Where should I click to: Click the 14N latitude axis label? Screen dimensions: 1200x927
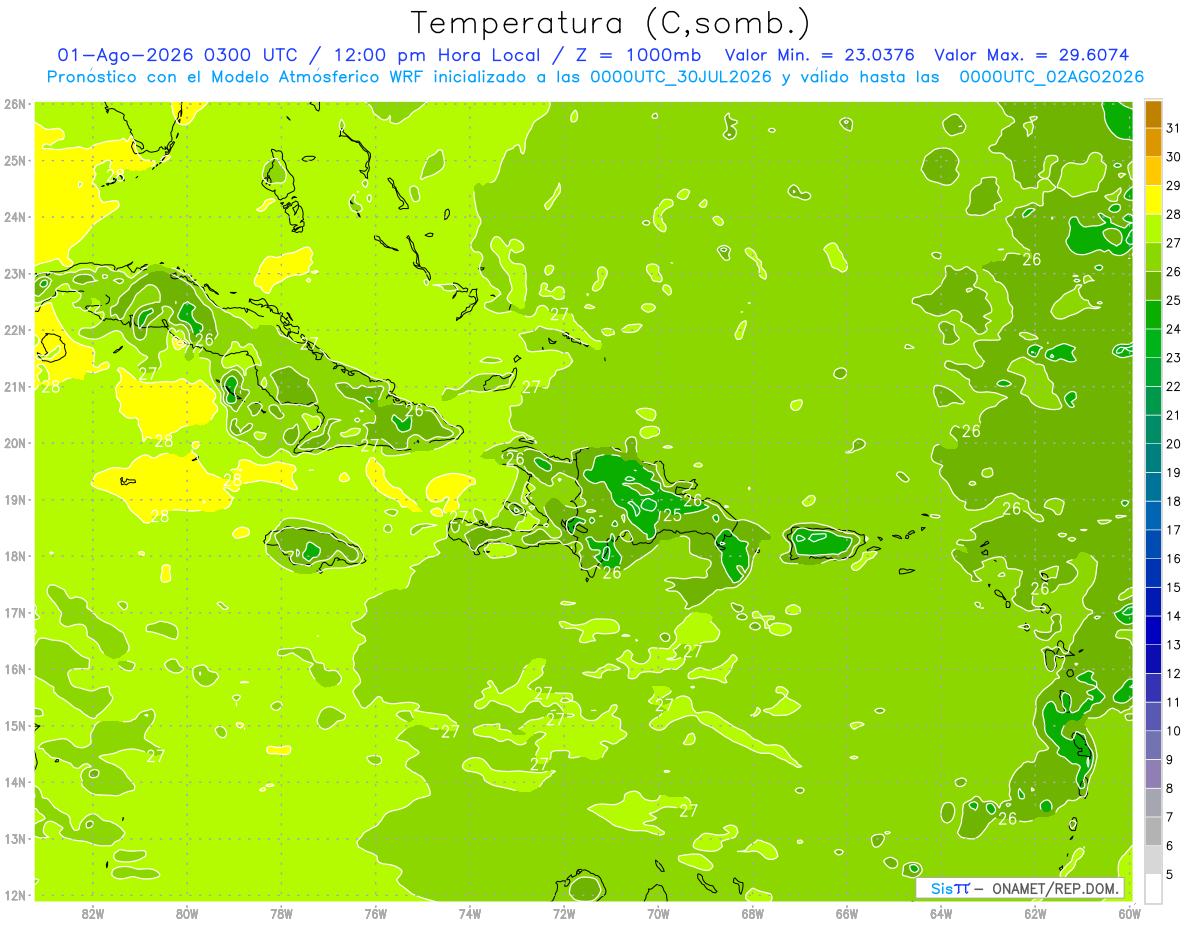pos(15,782)
